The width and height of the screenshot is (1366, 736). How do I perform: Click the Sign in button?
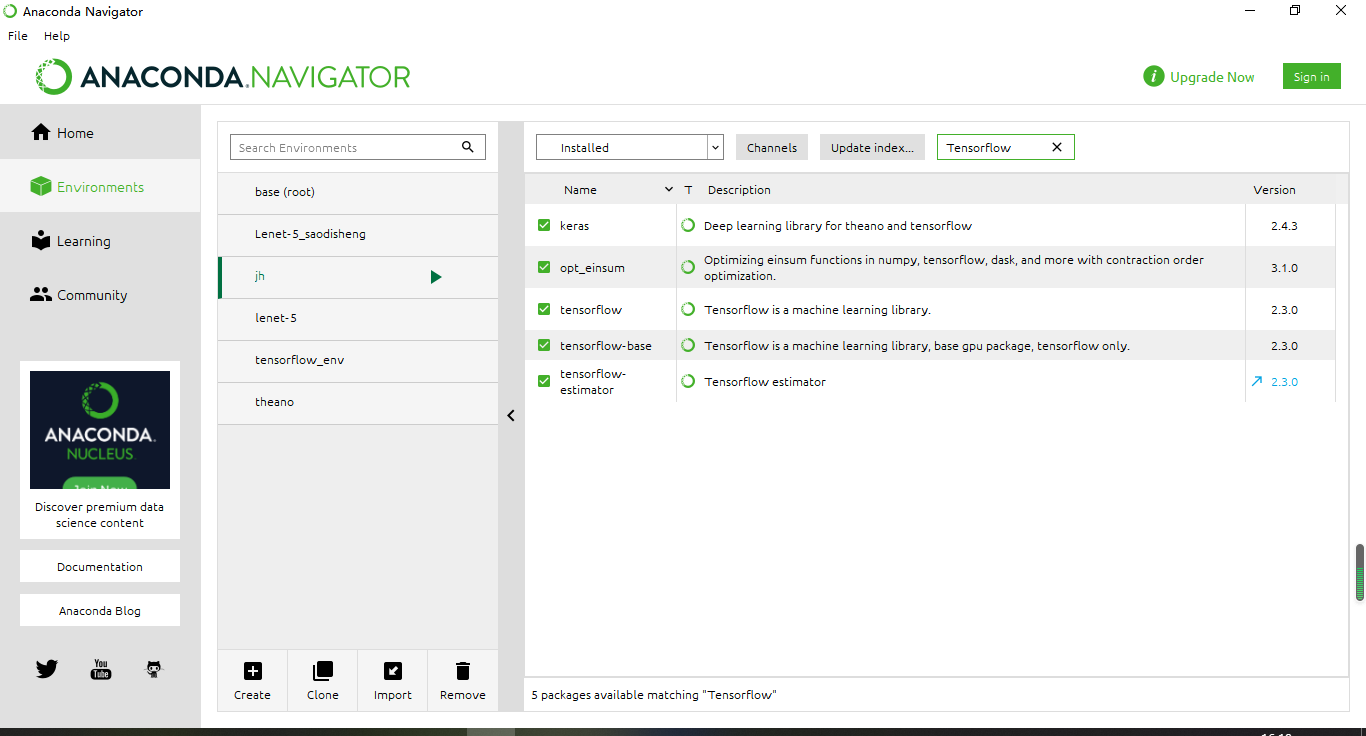pyautogui.click(x=1311, y=76)
